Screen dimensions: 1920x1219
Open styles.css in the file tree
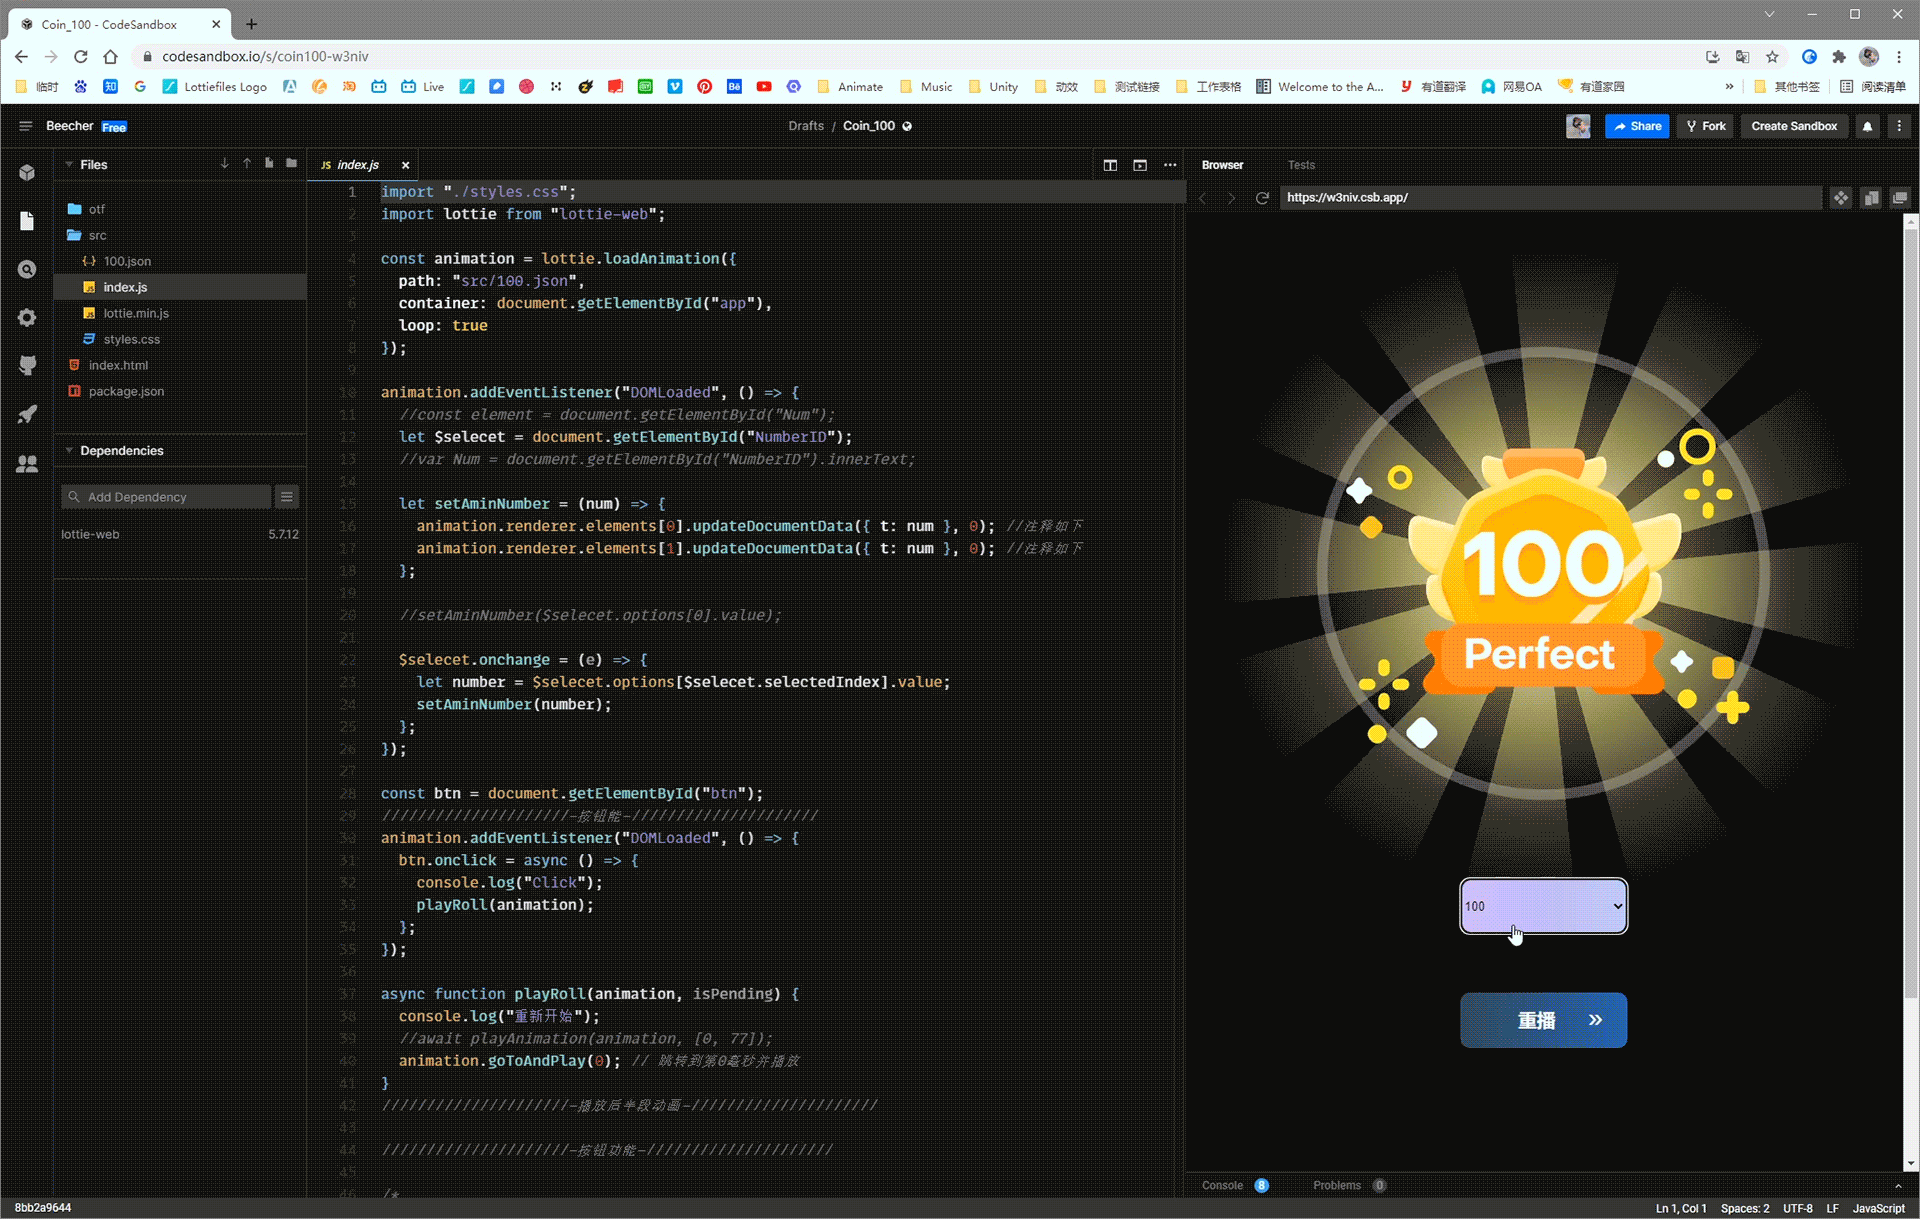click(x=131, y=339)
